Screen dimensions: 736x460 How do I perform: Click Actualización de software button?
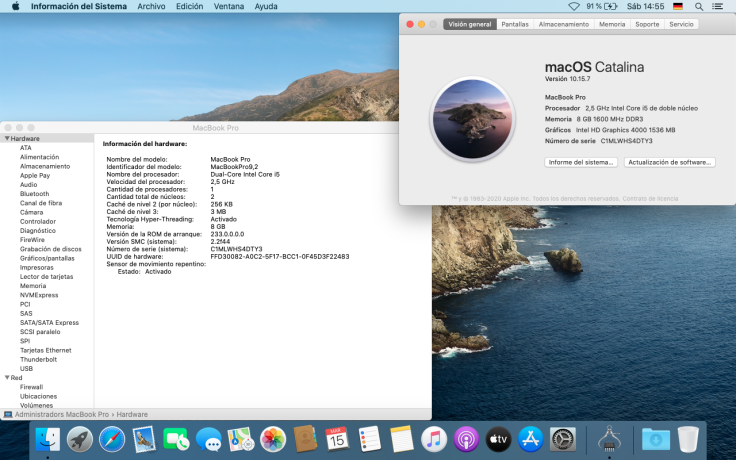point(669,162)
